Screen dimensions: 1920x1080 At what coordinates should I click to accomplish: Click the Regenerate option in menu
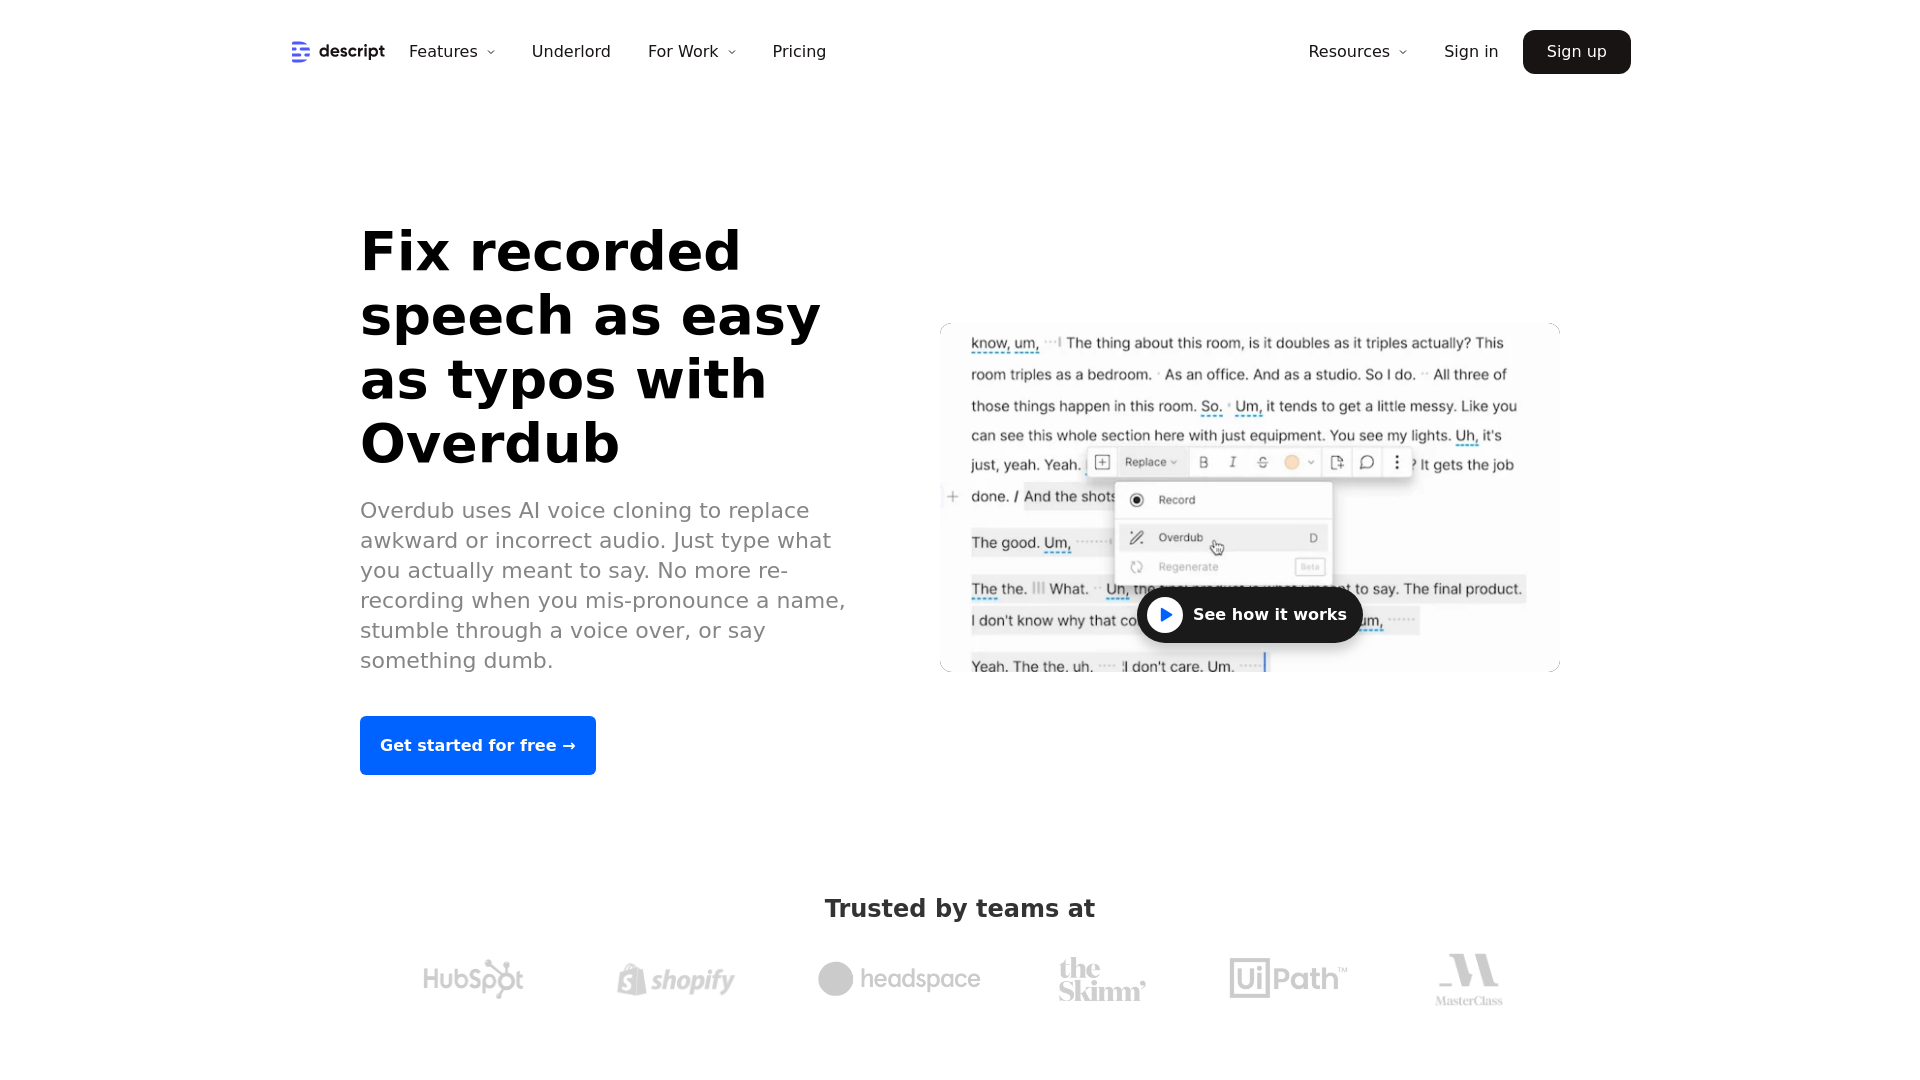(1188, 566)
